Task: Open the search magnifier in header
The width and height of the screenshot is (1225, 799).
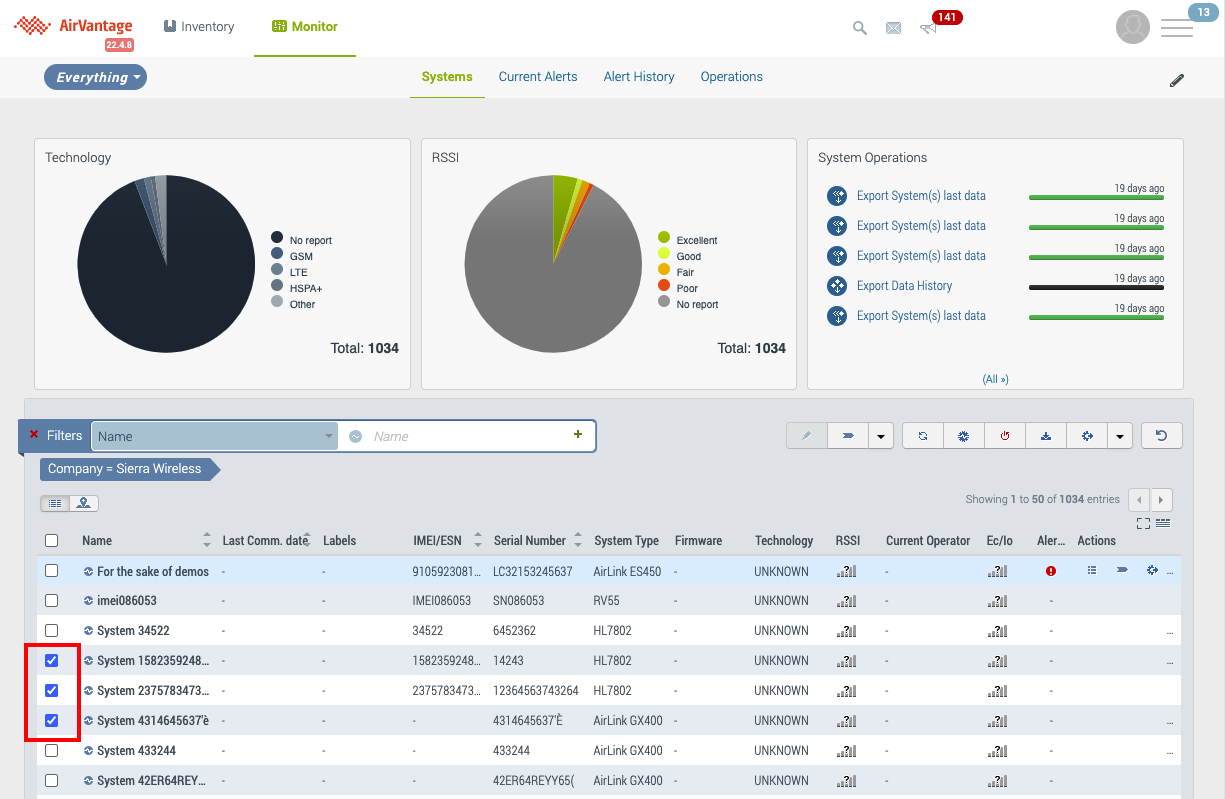Action: (859, 28)
